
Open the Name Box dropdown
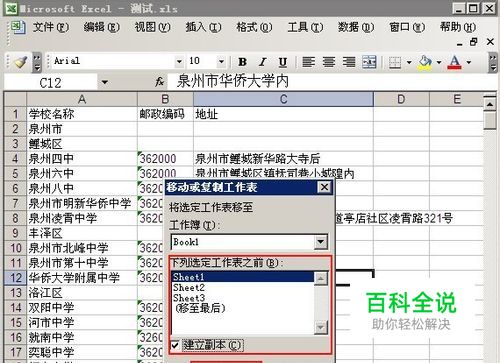point(105,82)
